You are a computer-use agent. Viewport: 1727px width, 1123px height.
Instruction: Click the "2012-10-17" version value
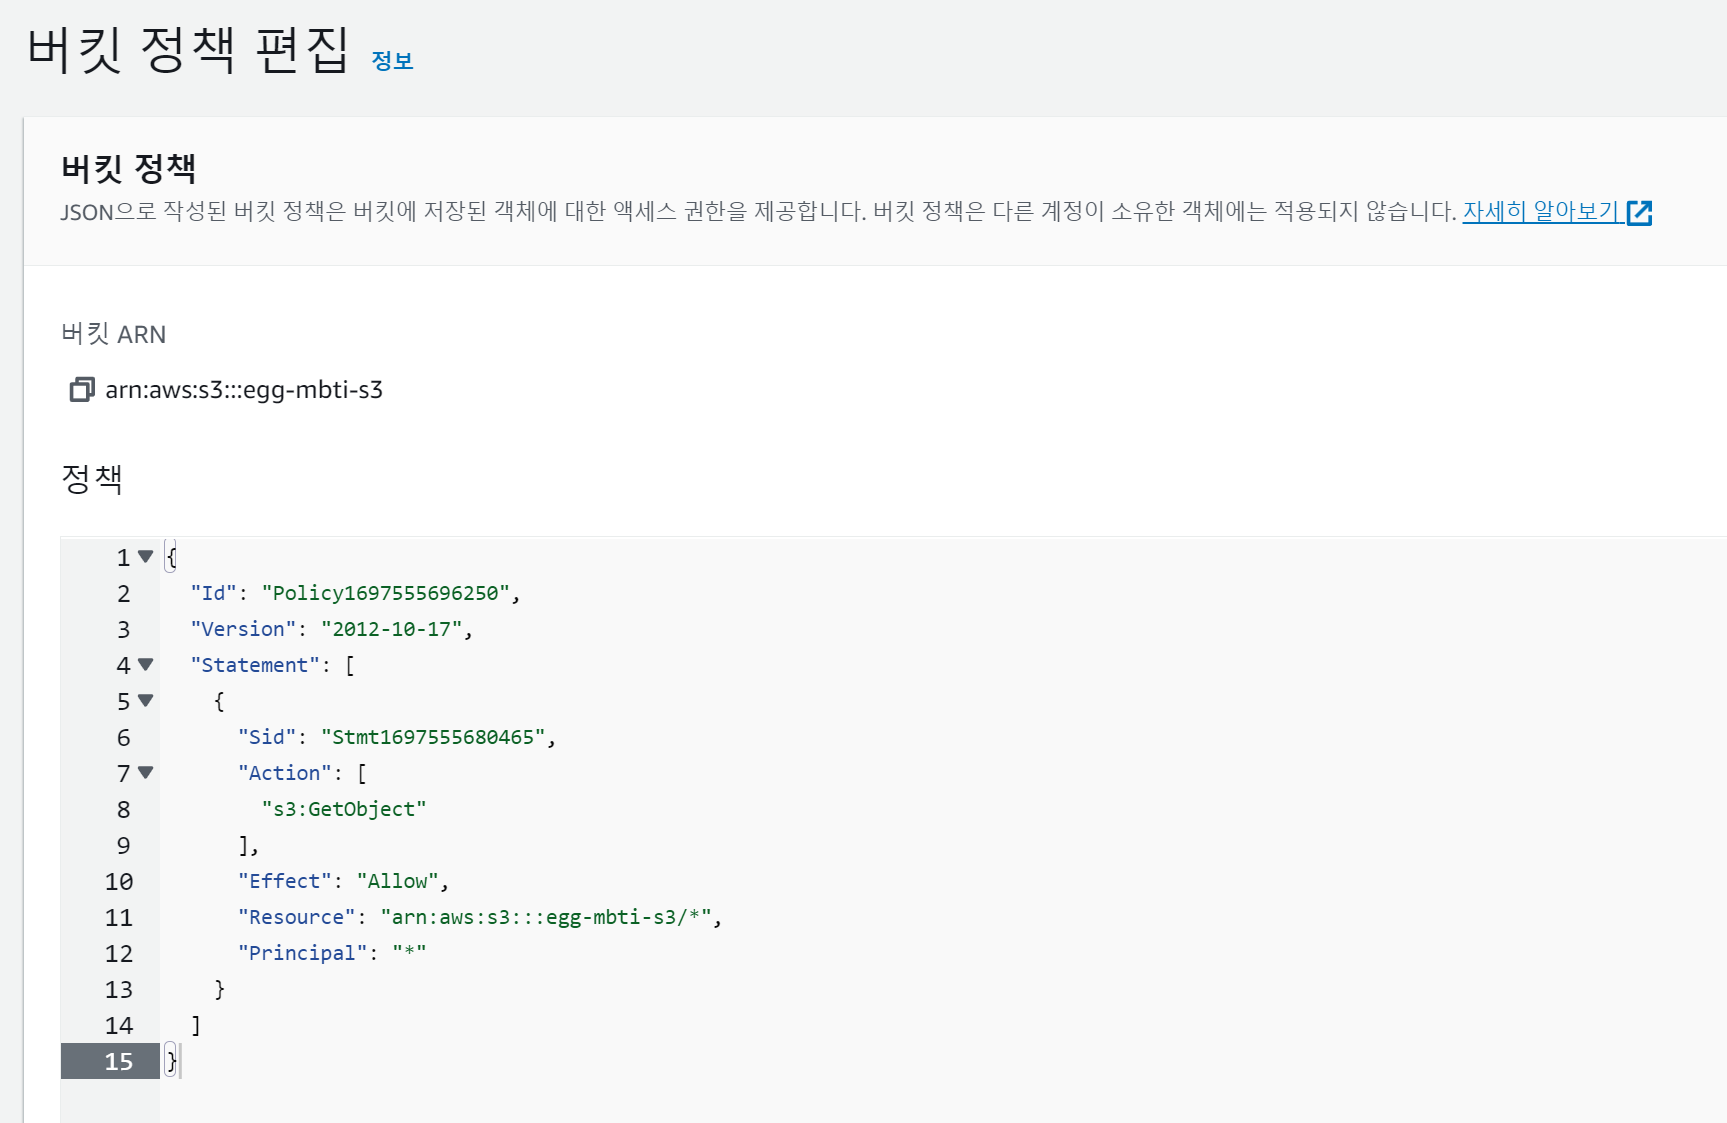[x=392, y=629]
